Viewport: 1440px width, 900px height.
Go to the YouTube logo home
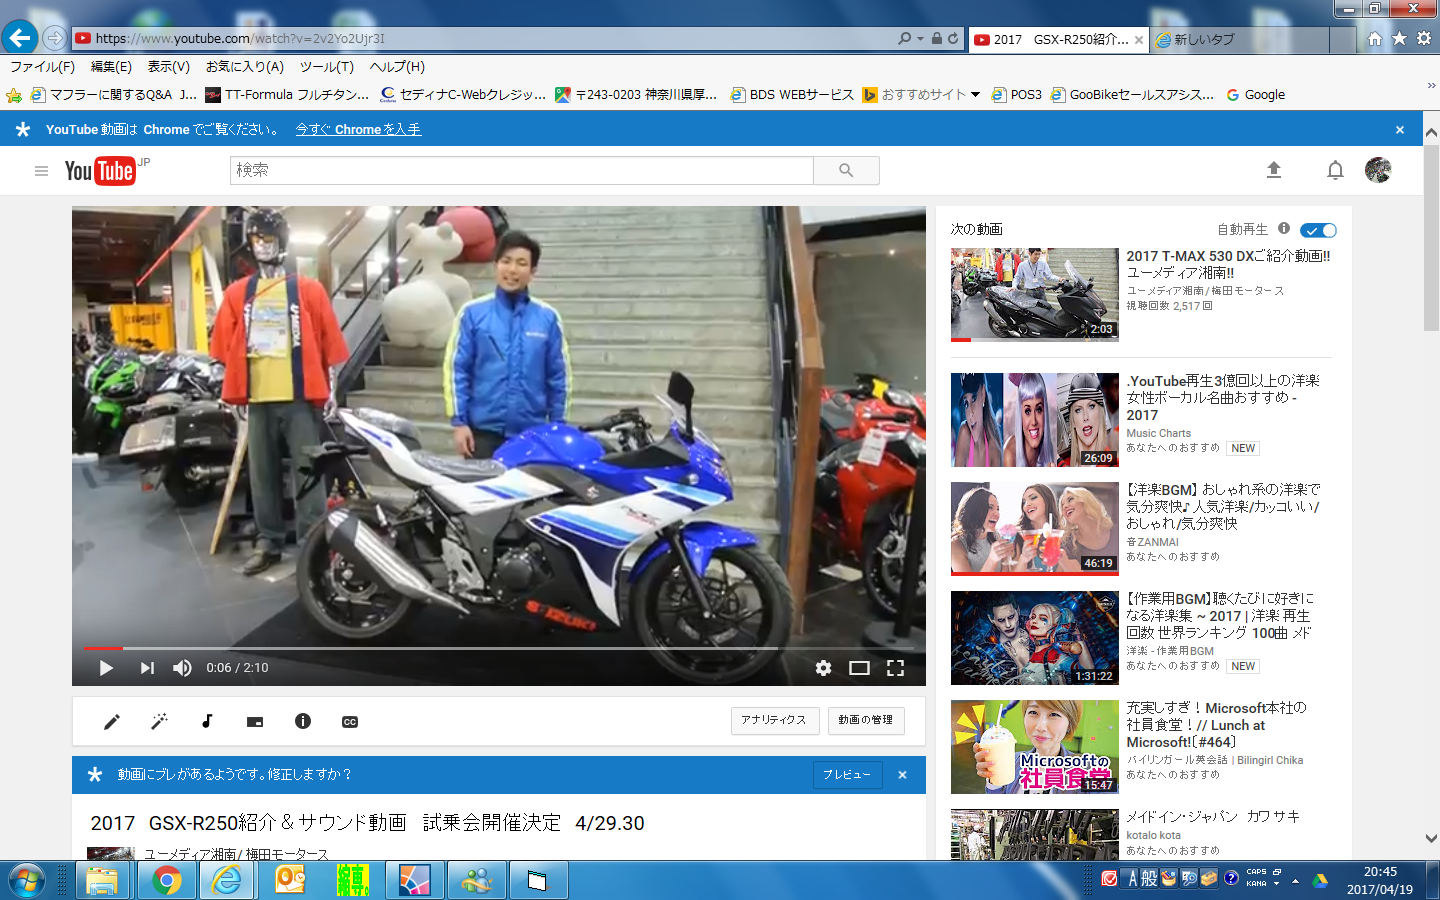tap(100, 171)
